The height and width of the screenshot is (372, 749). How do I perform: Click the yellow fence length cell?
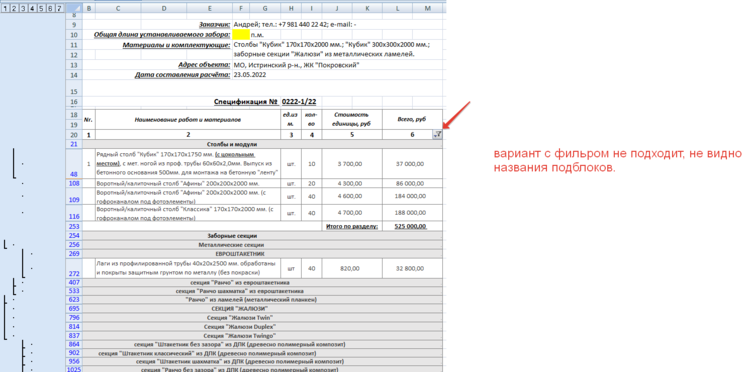click(241, 35)
